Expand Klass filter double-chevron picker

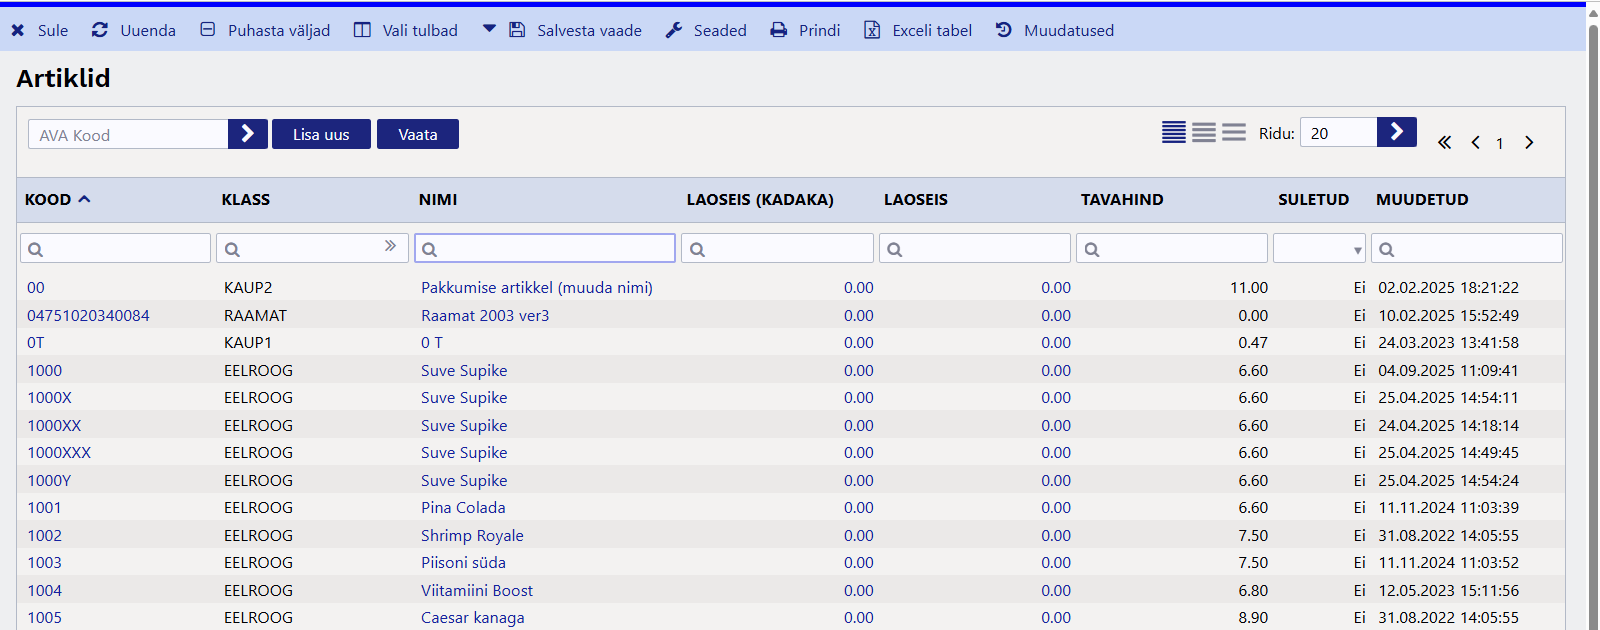[390, 246]
